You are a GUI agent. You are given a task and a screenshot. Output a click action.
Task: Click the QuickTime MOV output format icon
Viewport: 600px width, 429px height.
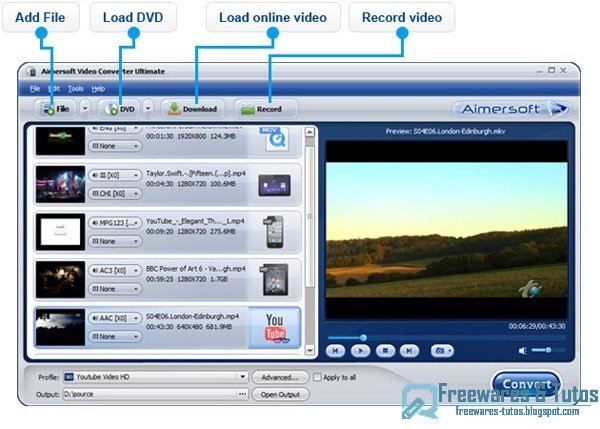tap(274, 139)
